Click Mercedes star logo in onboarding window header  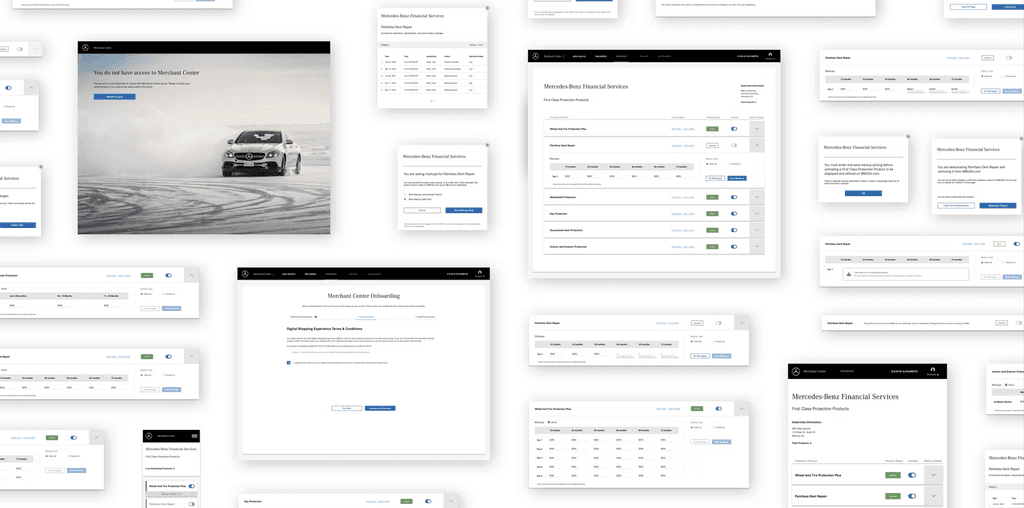(x=246, y=274)
